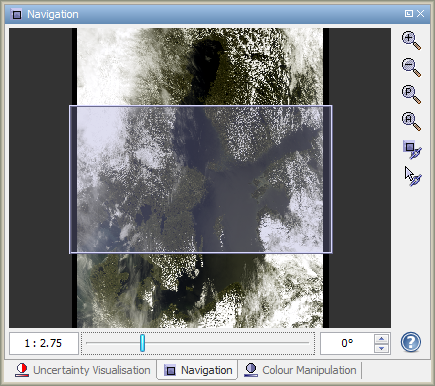This screenshot has width=435, height=386.
Task: Click the Zoom In magnifier icon
Action: pos(411,41)
